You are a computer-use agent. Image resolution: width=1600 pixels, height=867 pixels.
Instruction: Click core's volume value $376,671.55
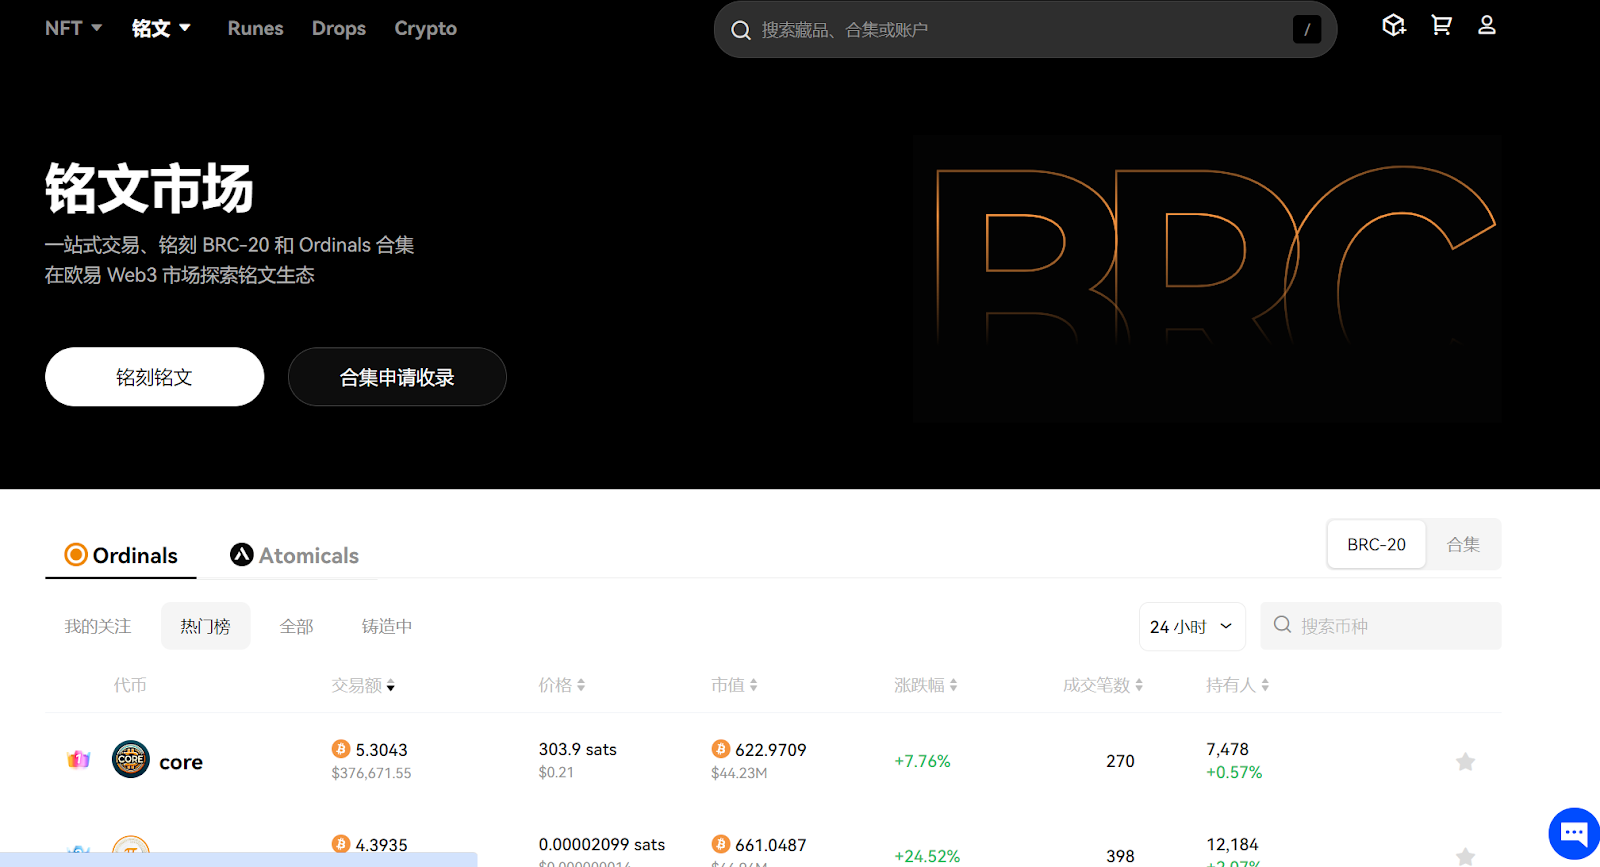[371, 773]
